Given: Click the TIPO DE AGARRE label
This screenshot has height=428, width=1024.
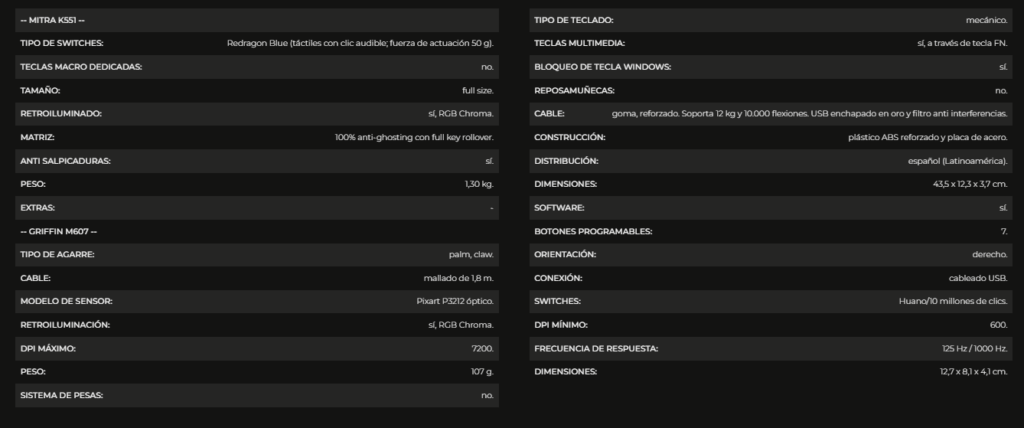Looking at the screenshot, I should click(57, 254).
